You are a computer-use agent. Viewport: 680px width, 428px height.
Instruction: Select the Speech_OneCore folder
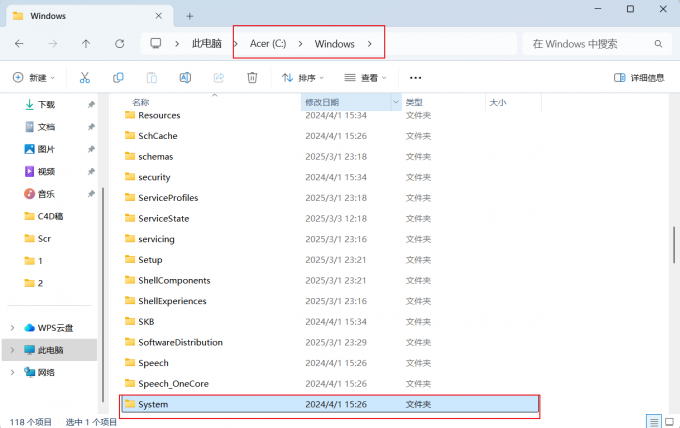[x=173, y=384]
